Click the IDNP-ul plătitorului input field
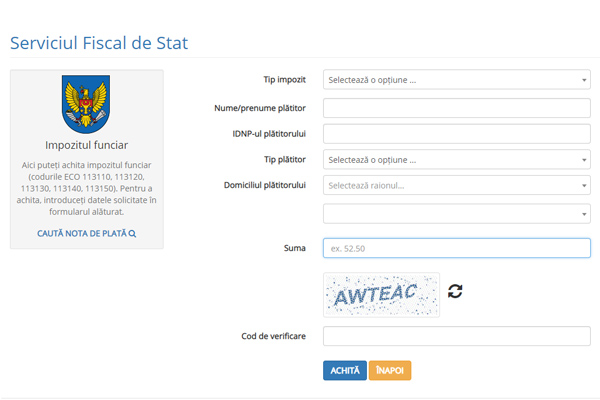The width and height of the screenshot is (600, 400). (457, 134)
